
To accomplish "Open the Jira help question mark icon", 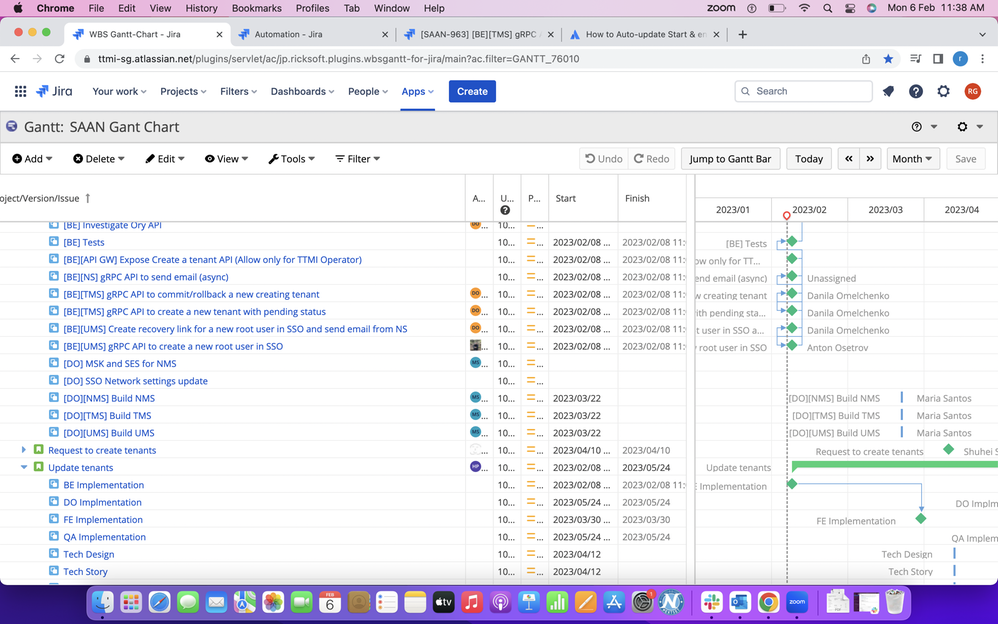I will point(915,91).
